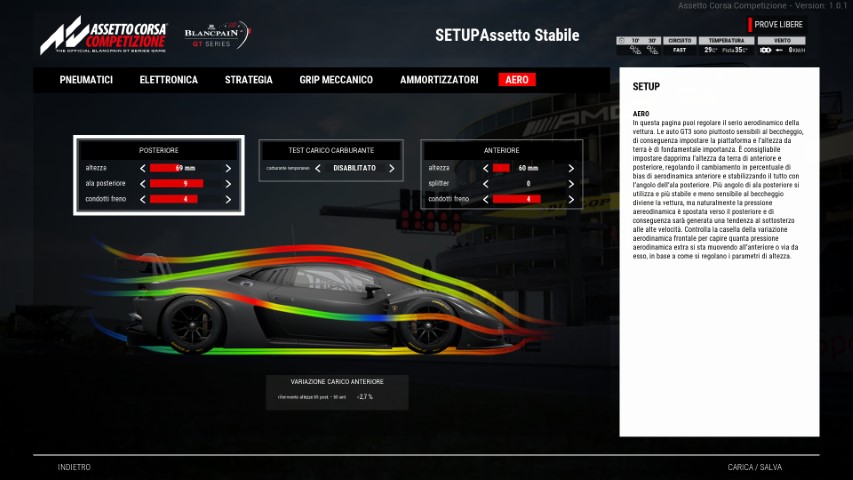Screen dimensions: 853x480
Task: Click the -2,7 % load variation value
Action: (x=365, y=397)
